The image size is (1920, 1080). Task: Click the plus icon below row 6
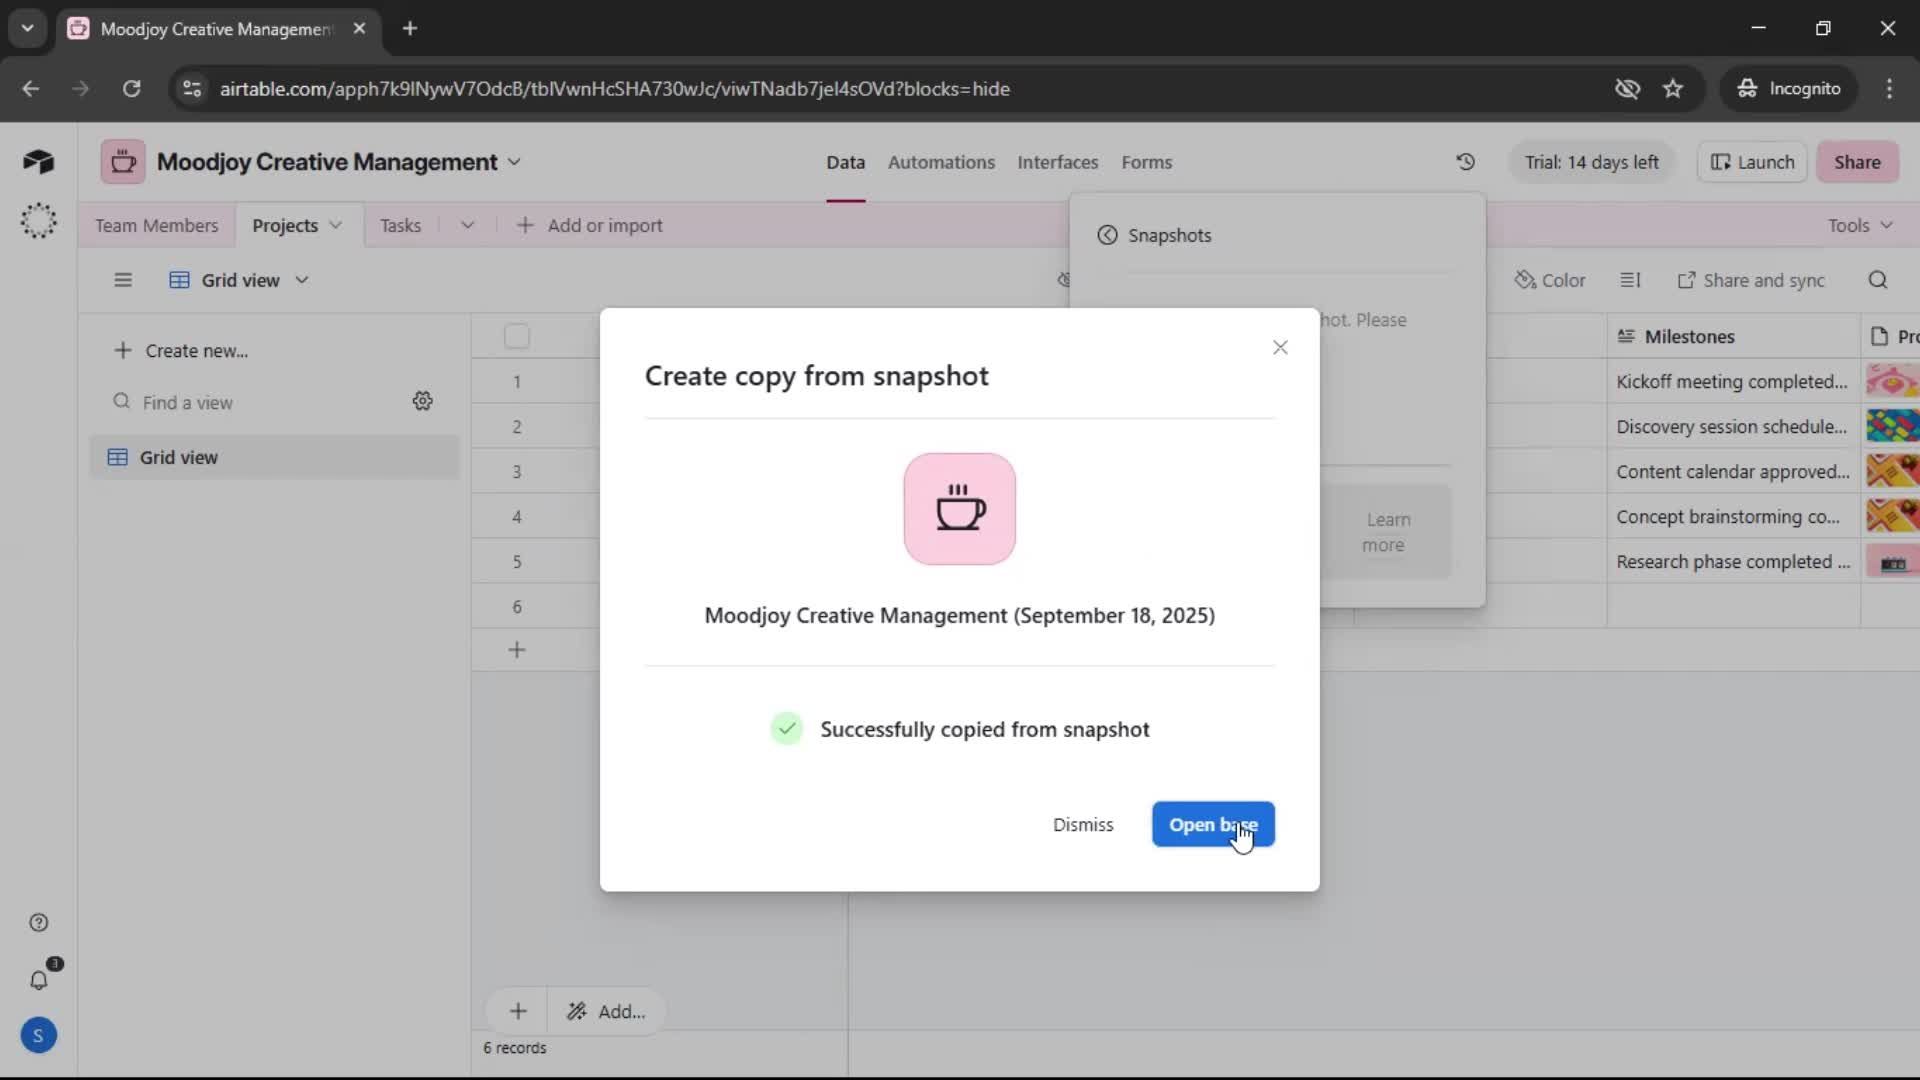click(x=517, y=650)
